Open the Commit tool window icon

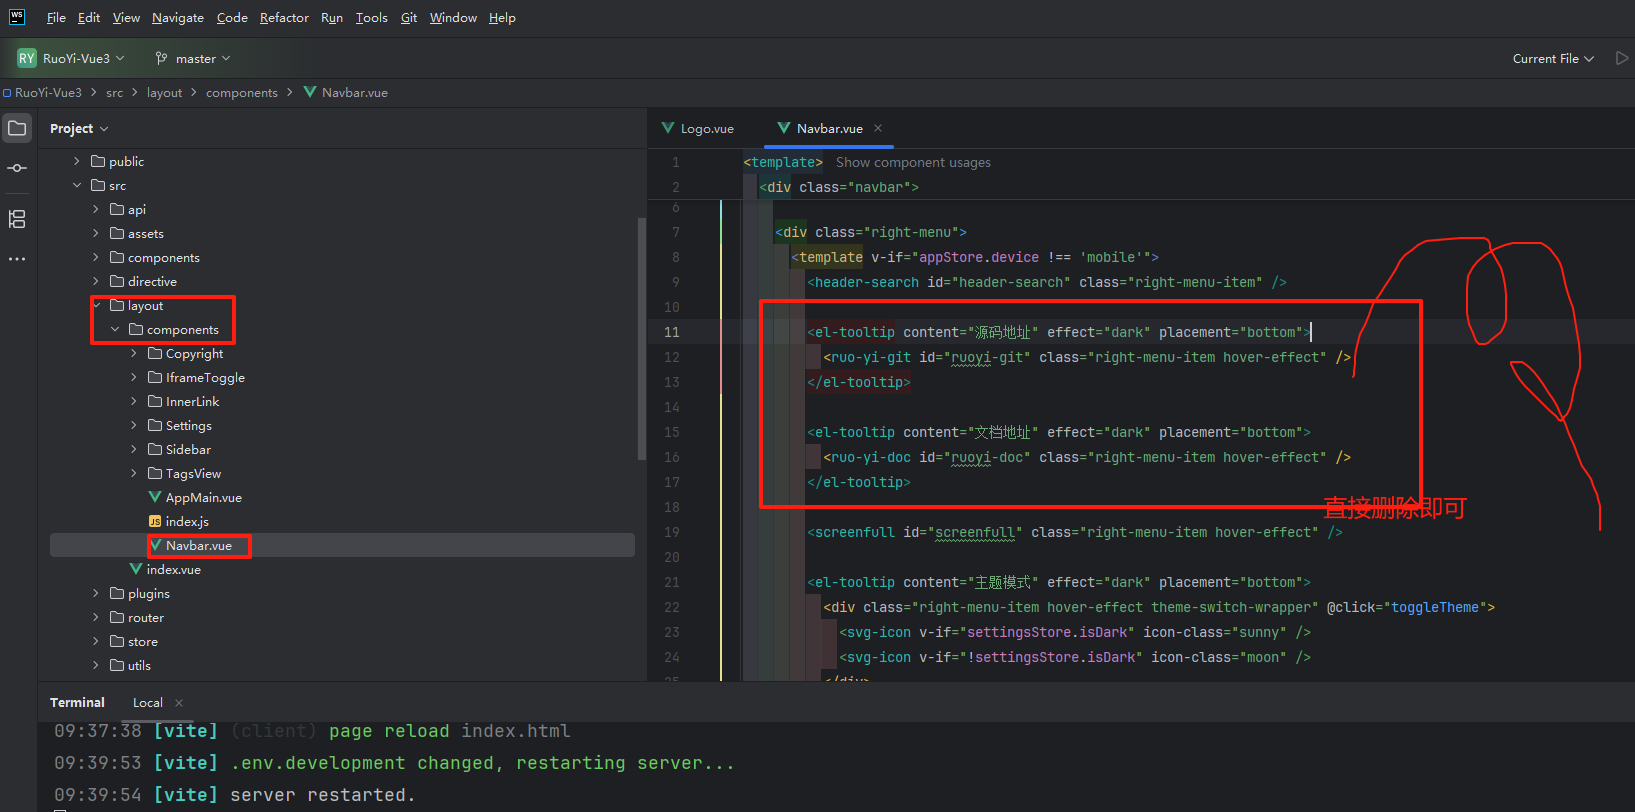tap(17, 168)
